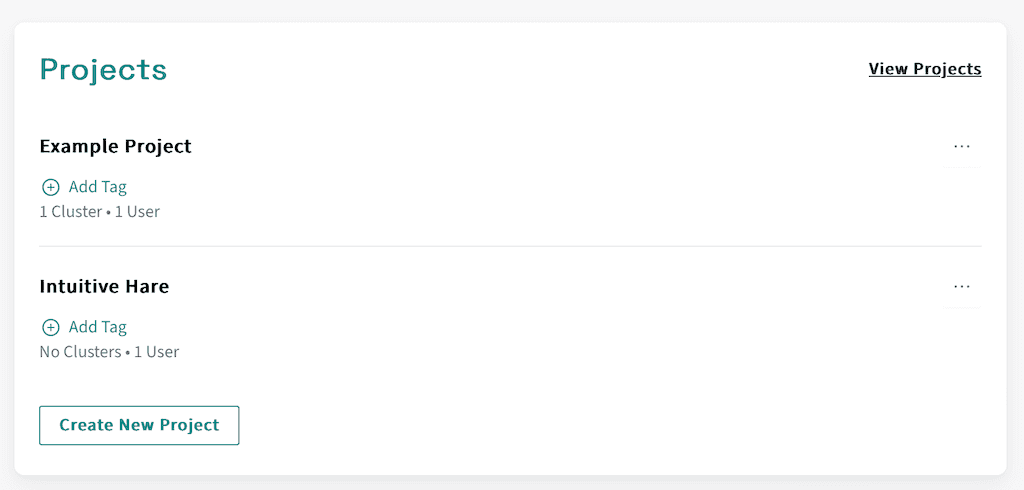Click the View Projects link
The width and height of the screenshot is (1024, 490).
pos(924,69)
